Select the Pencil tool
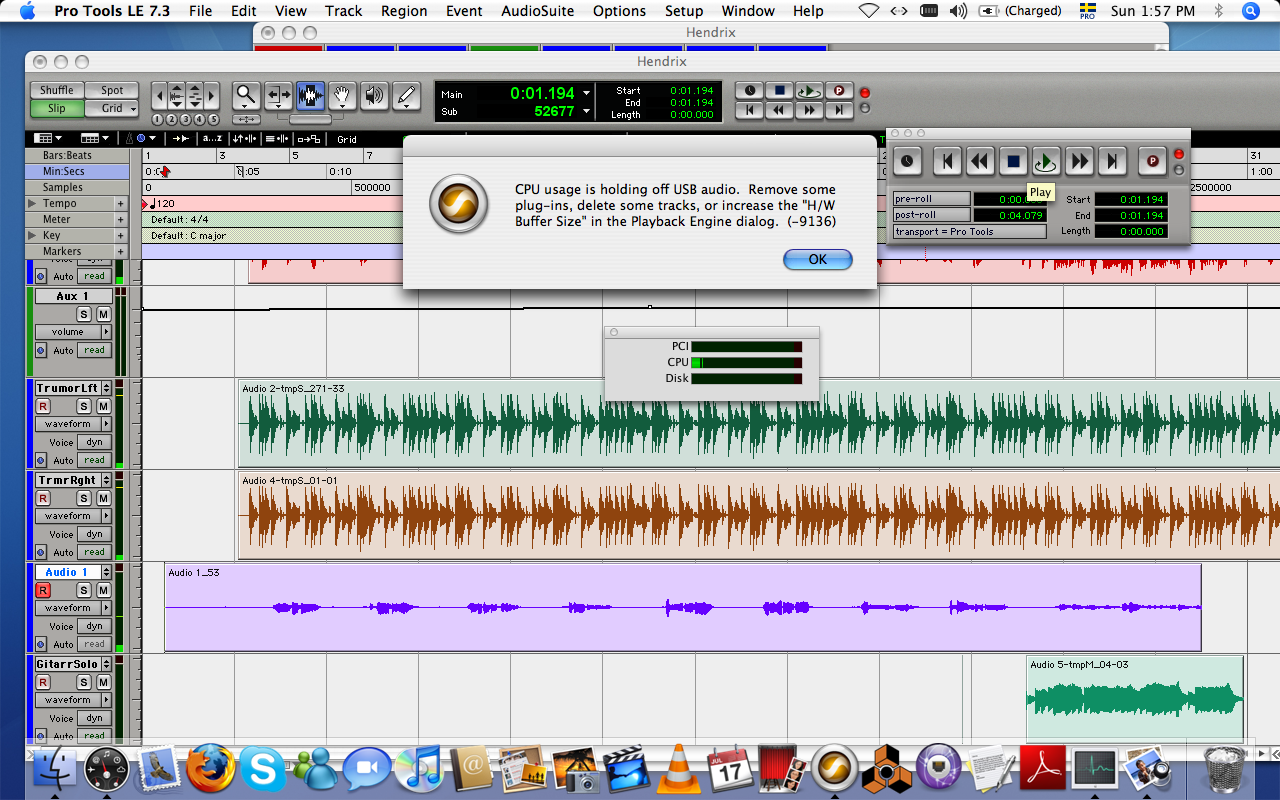The width and height of the screenshot is (1280, 800). (x=406, y=96)
